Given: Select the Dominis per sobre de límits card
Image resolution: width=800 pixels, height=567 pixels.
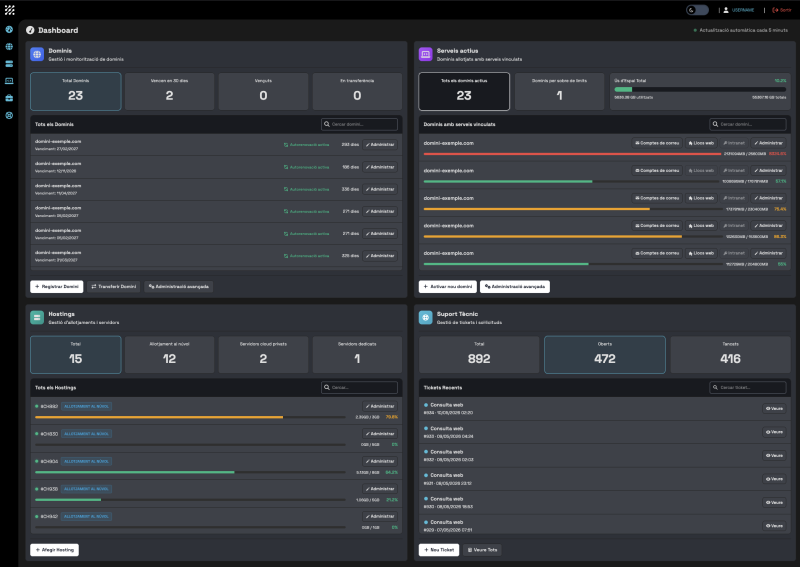Looking at the screenshot, I should [560, 91].
